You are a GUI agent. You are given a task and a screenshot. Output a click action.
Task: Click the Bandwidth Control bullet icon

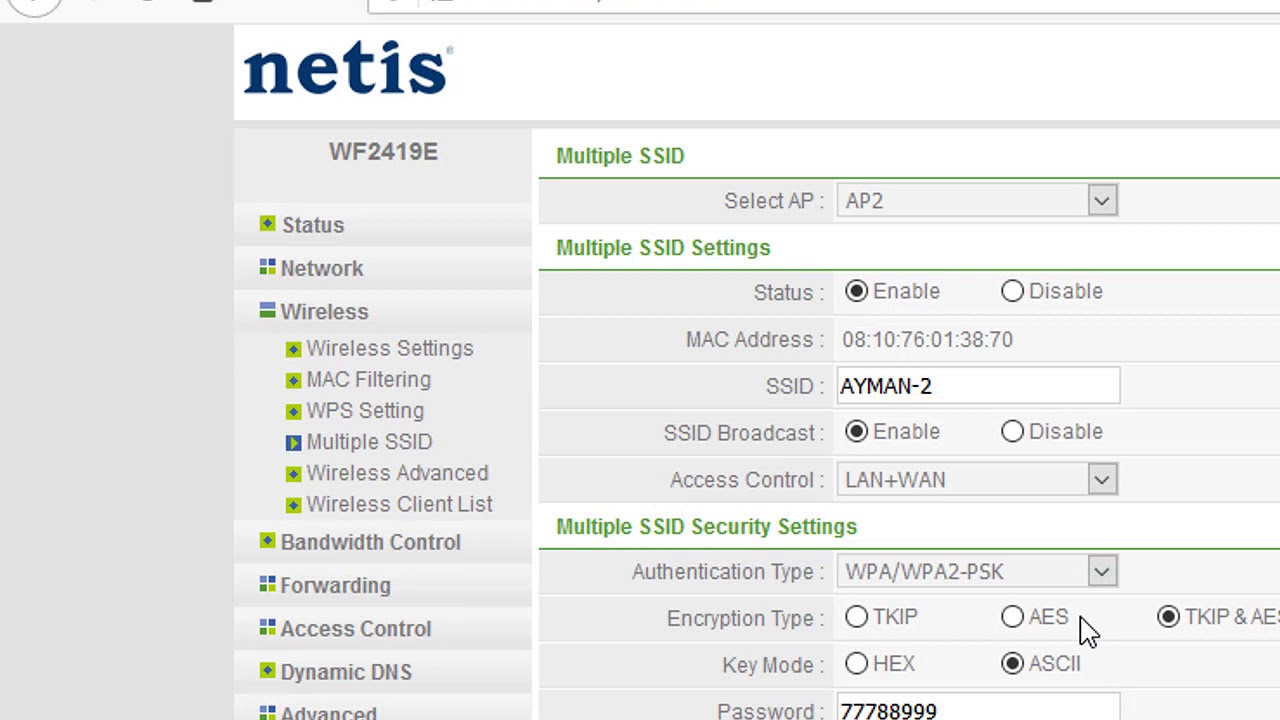point(267,540)
